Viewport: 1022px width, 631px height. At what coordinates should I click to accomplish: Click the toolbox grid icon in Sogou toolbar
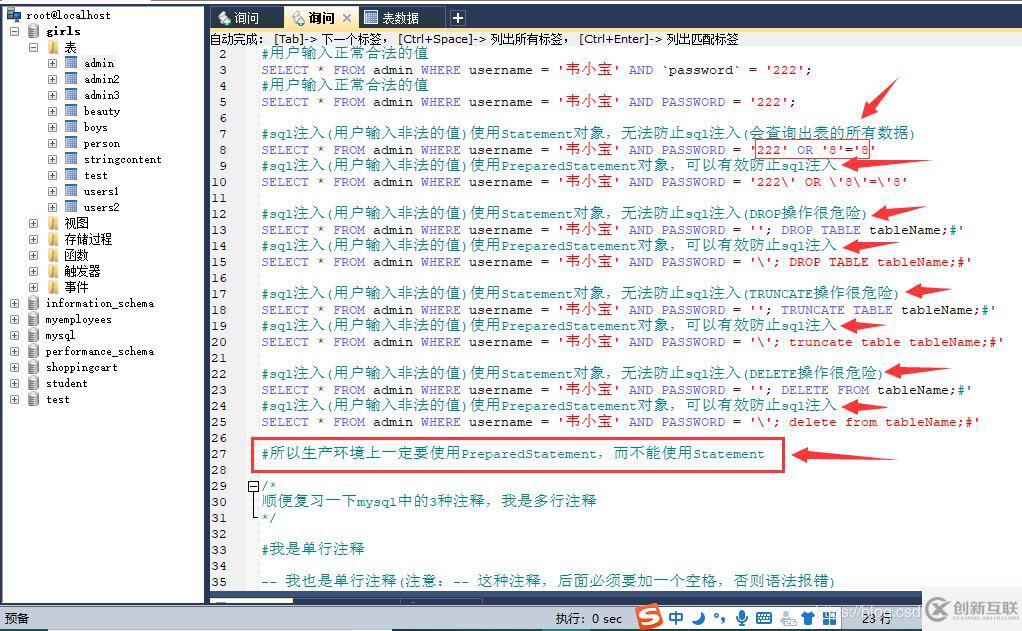830,617
